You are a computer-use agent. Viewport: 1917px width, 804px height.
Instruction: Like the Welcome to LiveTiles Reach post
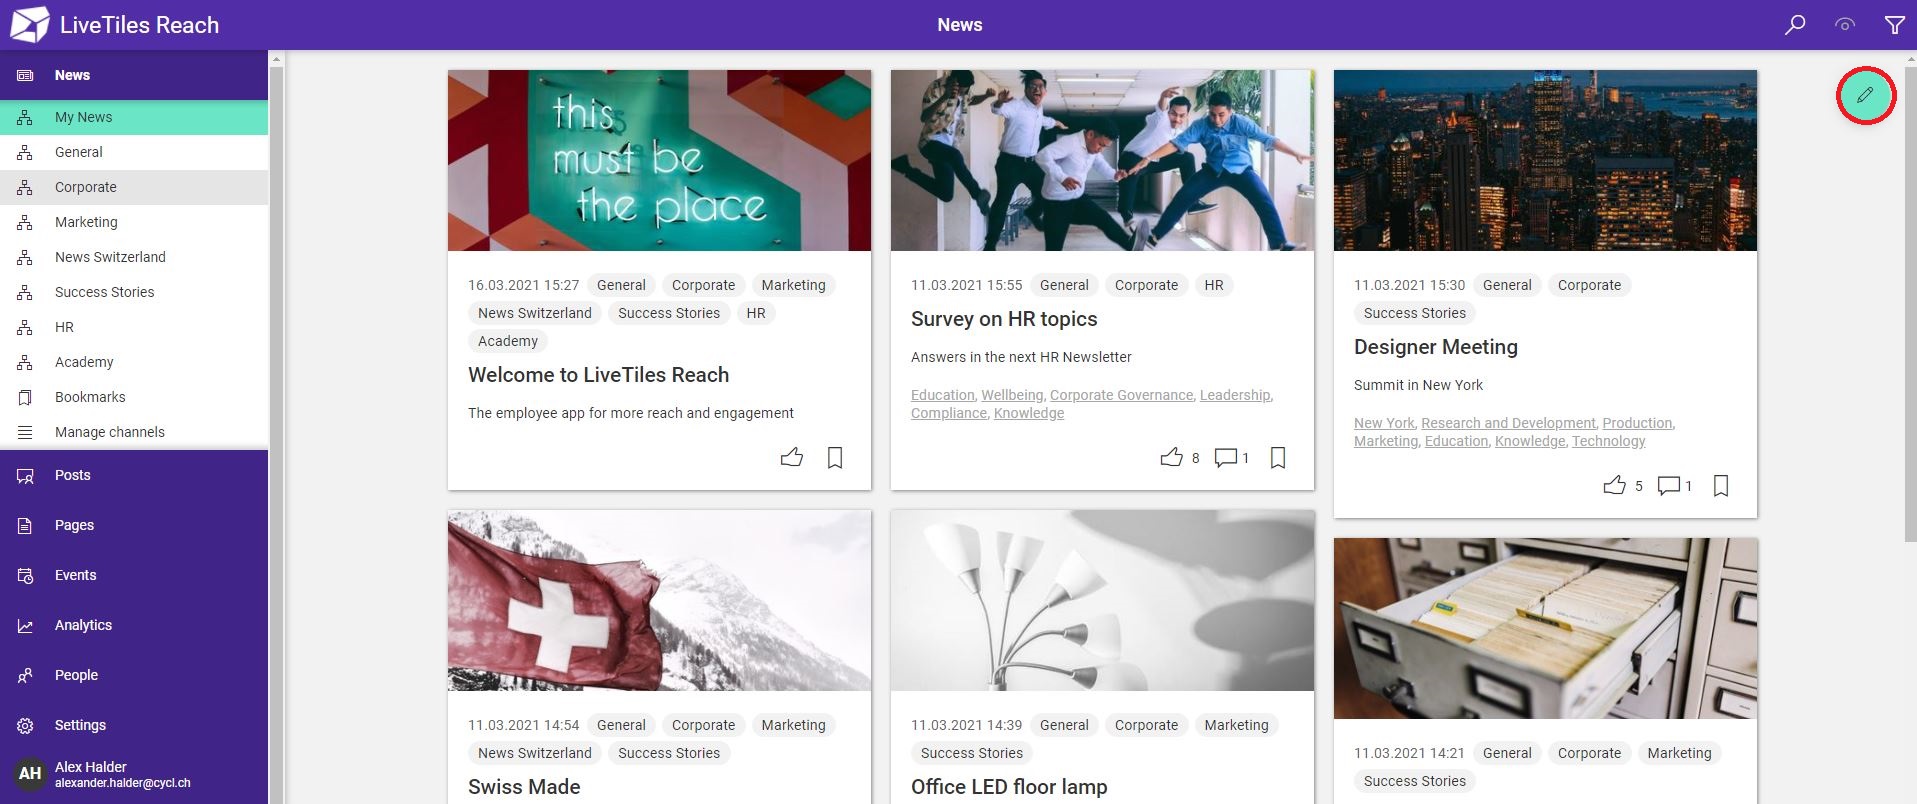pos(792,458)
